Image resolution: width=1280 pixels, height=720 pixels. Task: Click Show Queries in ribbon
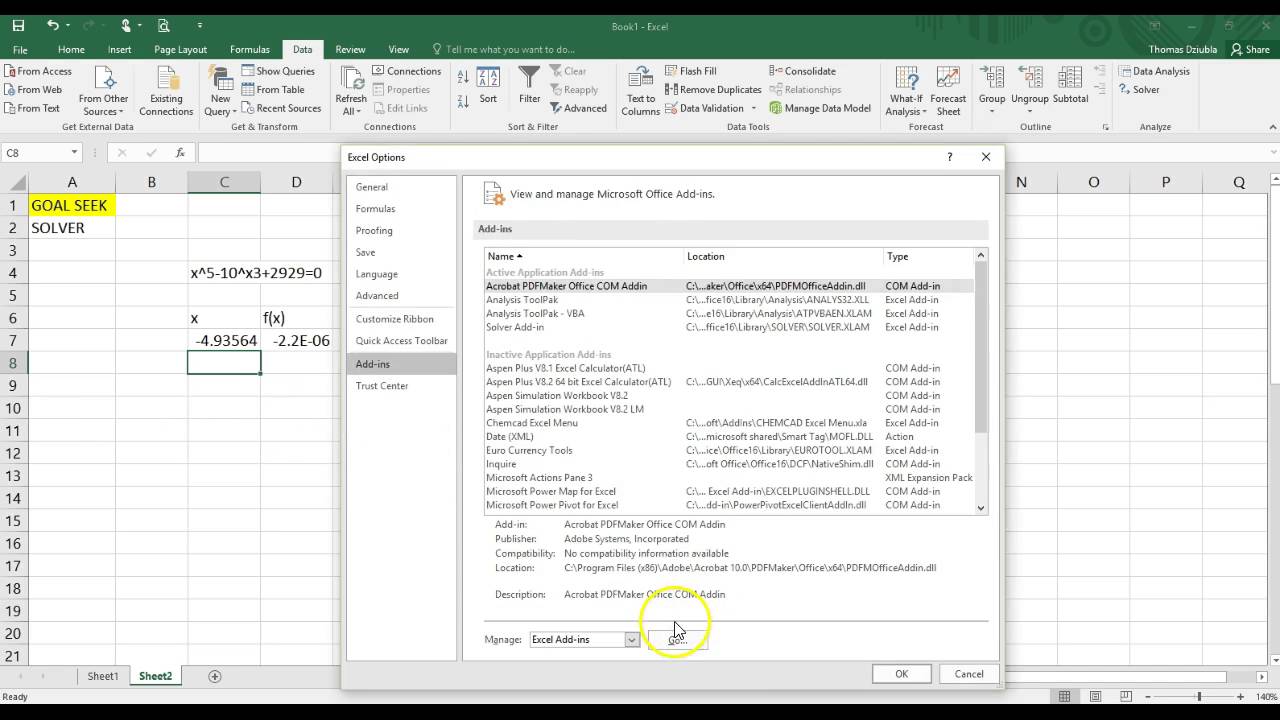(278, 71)
